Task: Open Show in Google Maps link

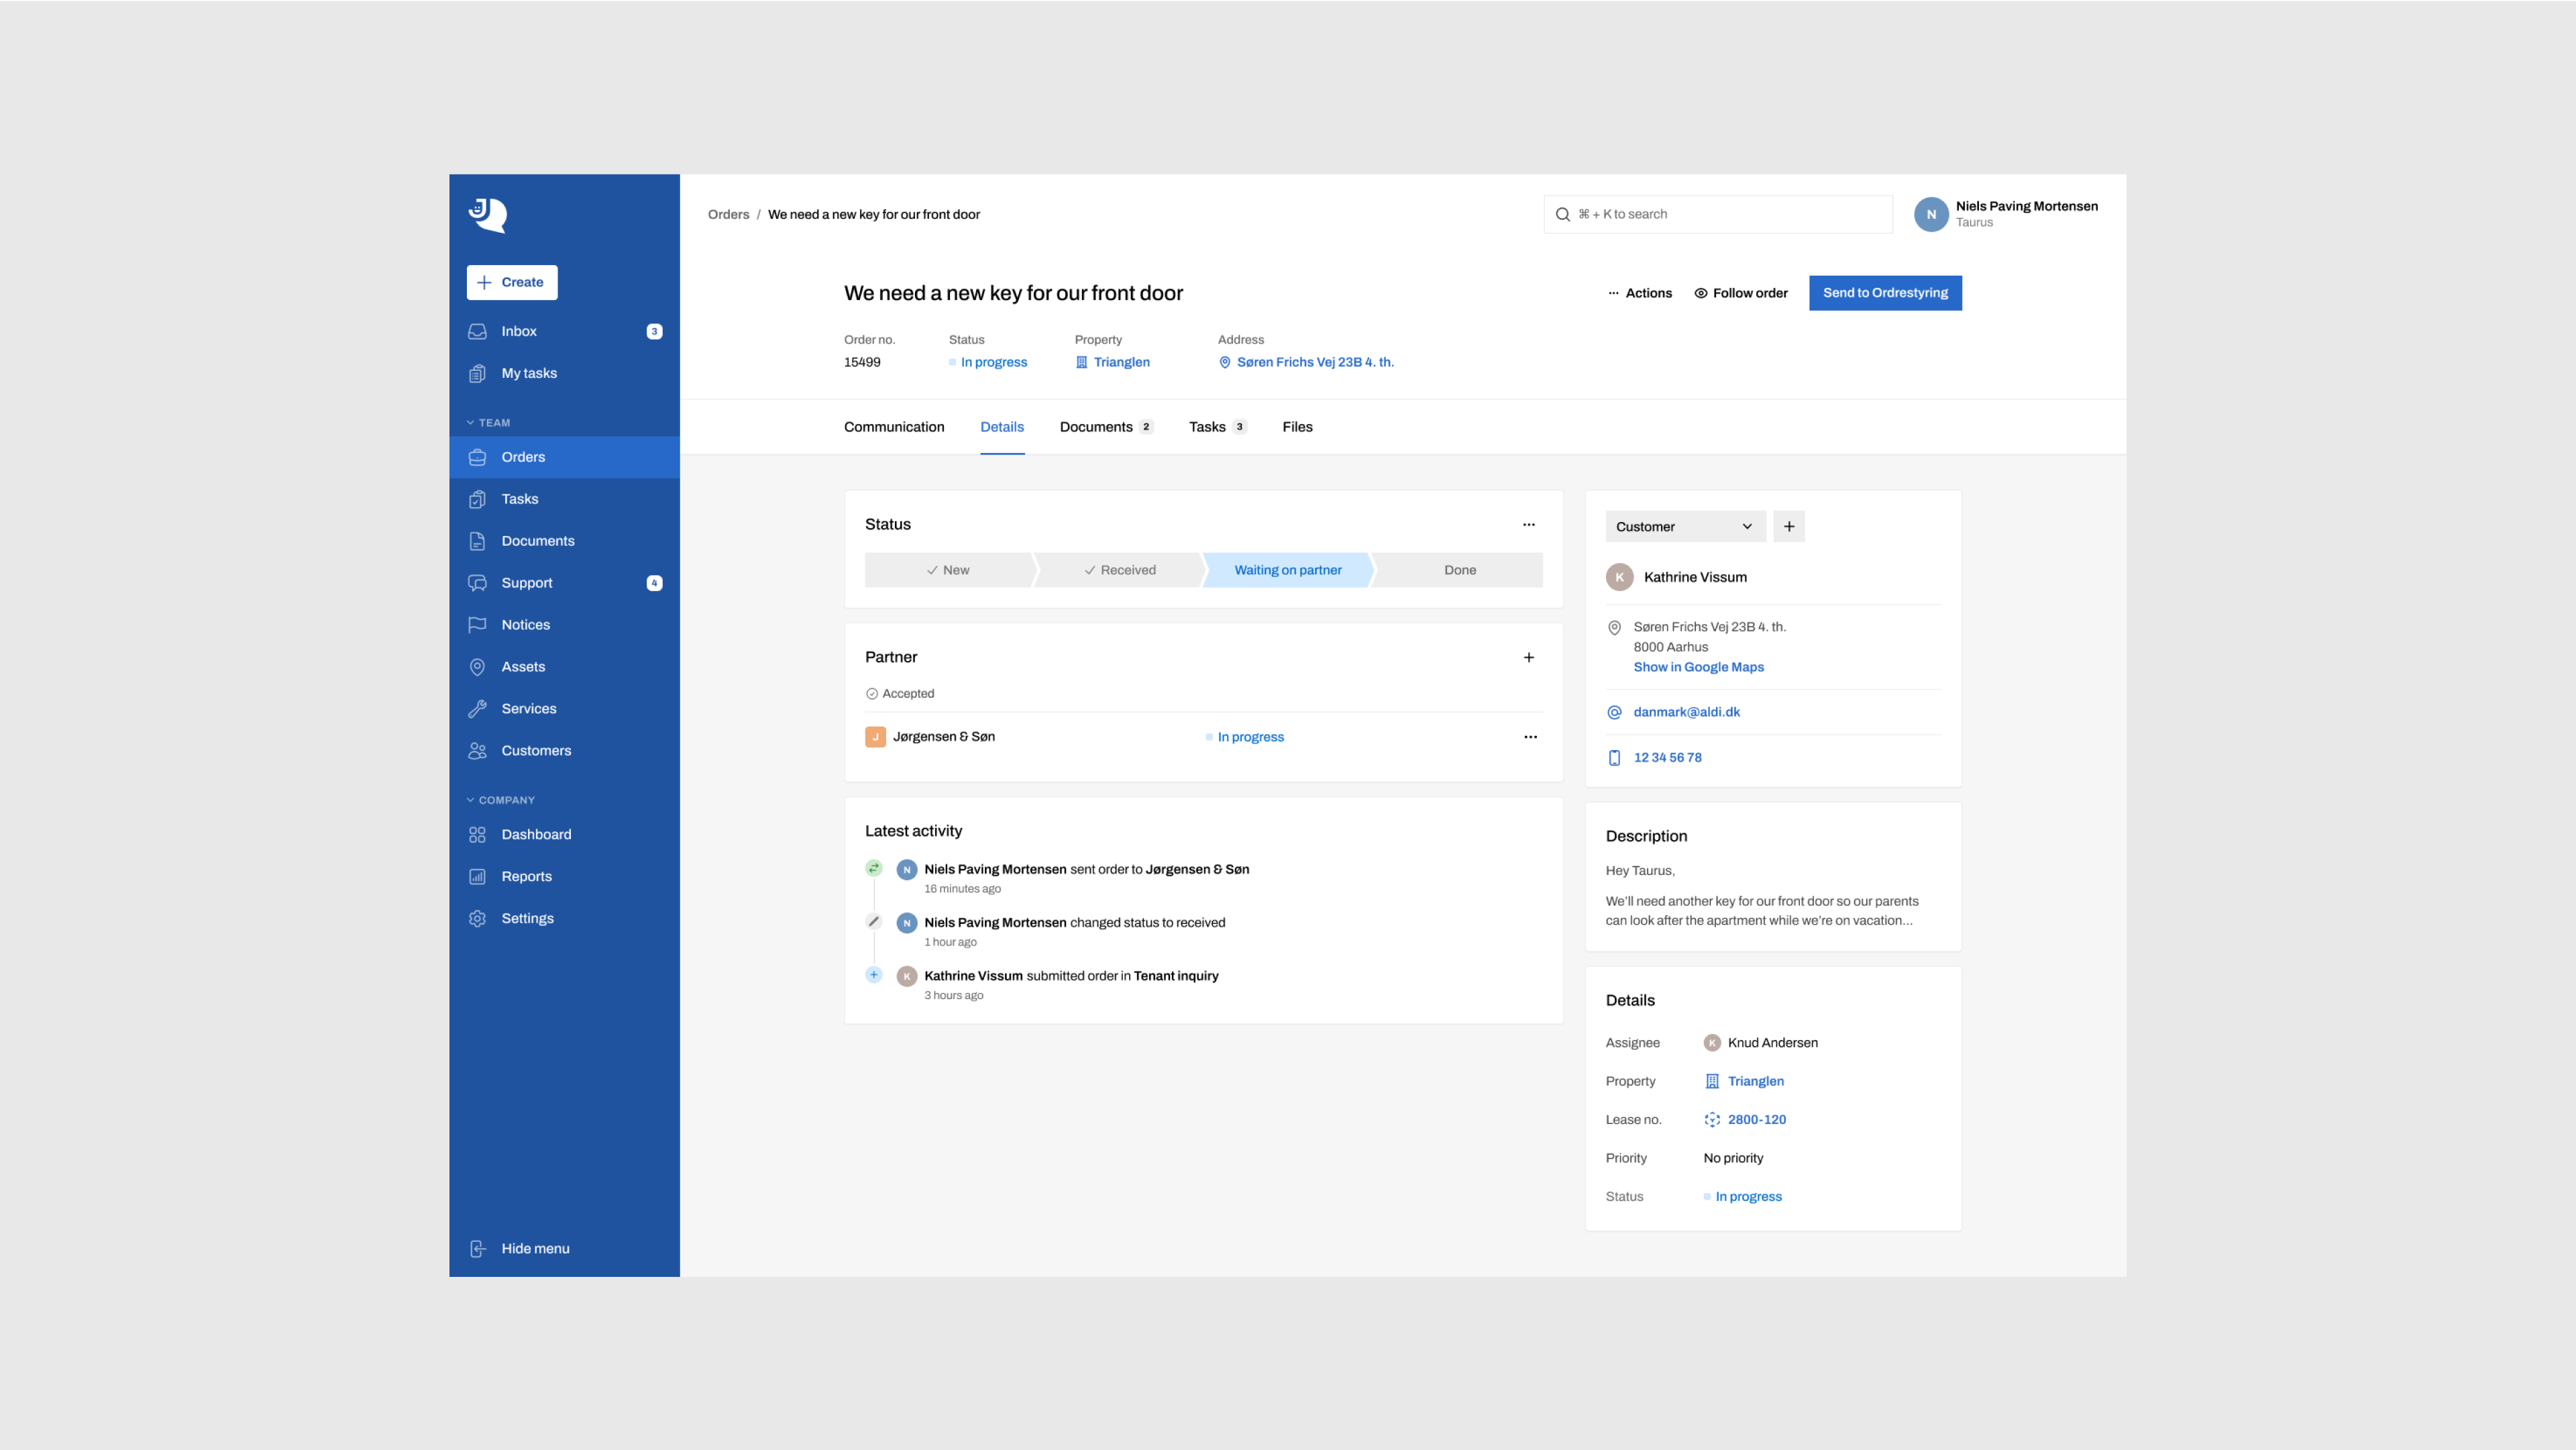Action: coord(1698,667)
